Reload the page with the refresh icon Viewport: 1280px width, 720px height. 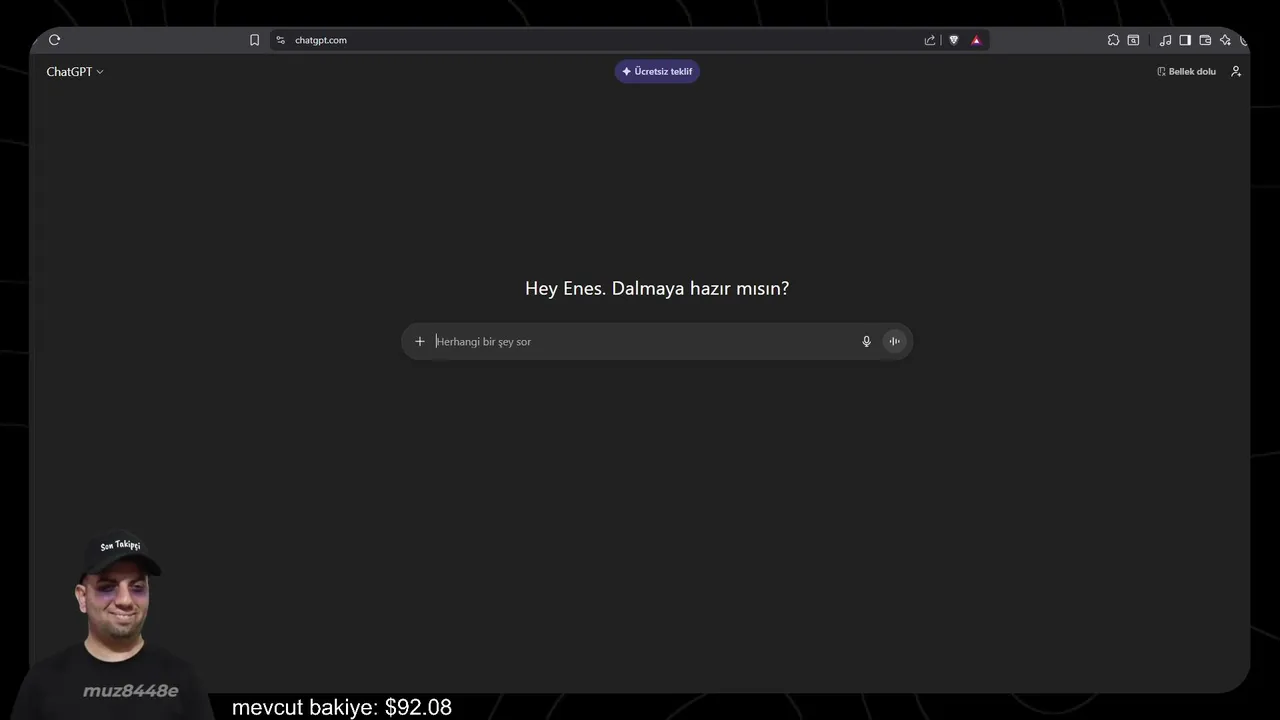tap(54, 40)
